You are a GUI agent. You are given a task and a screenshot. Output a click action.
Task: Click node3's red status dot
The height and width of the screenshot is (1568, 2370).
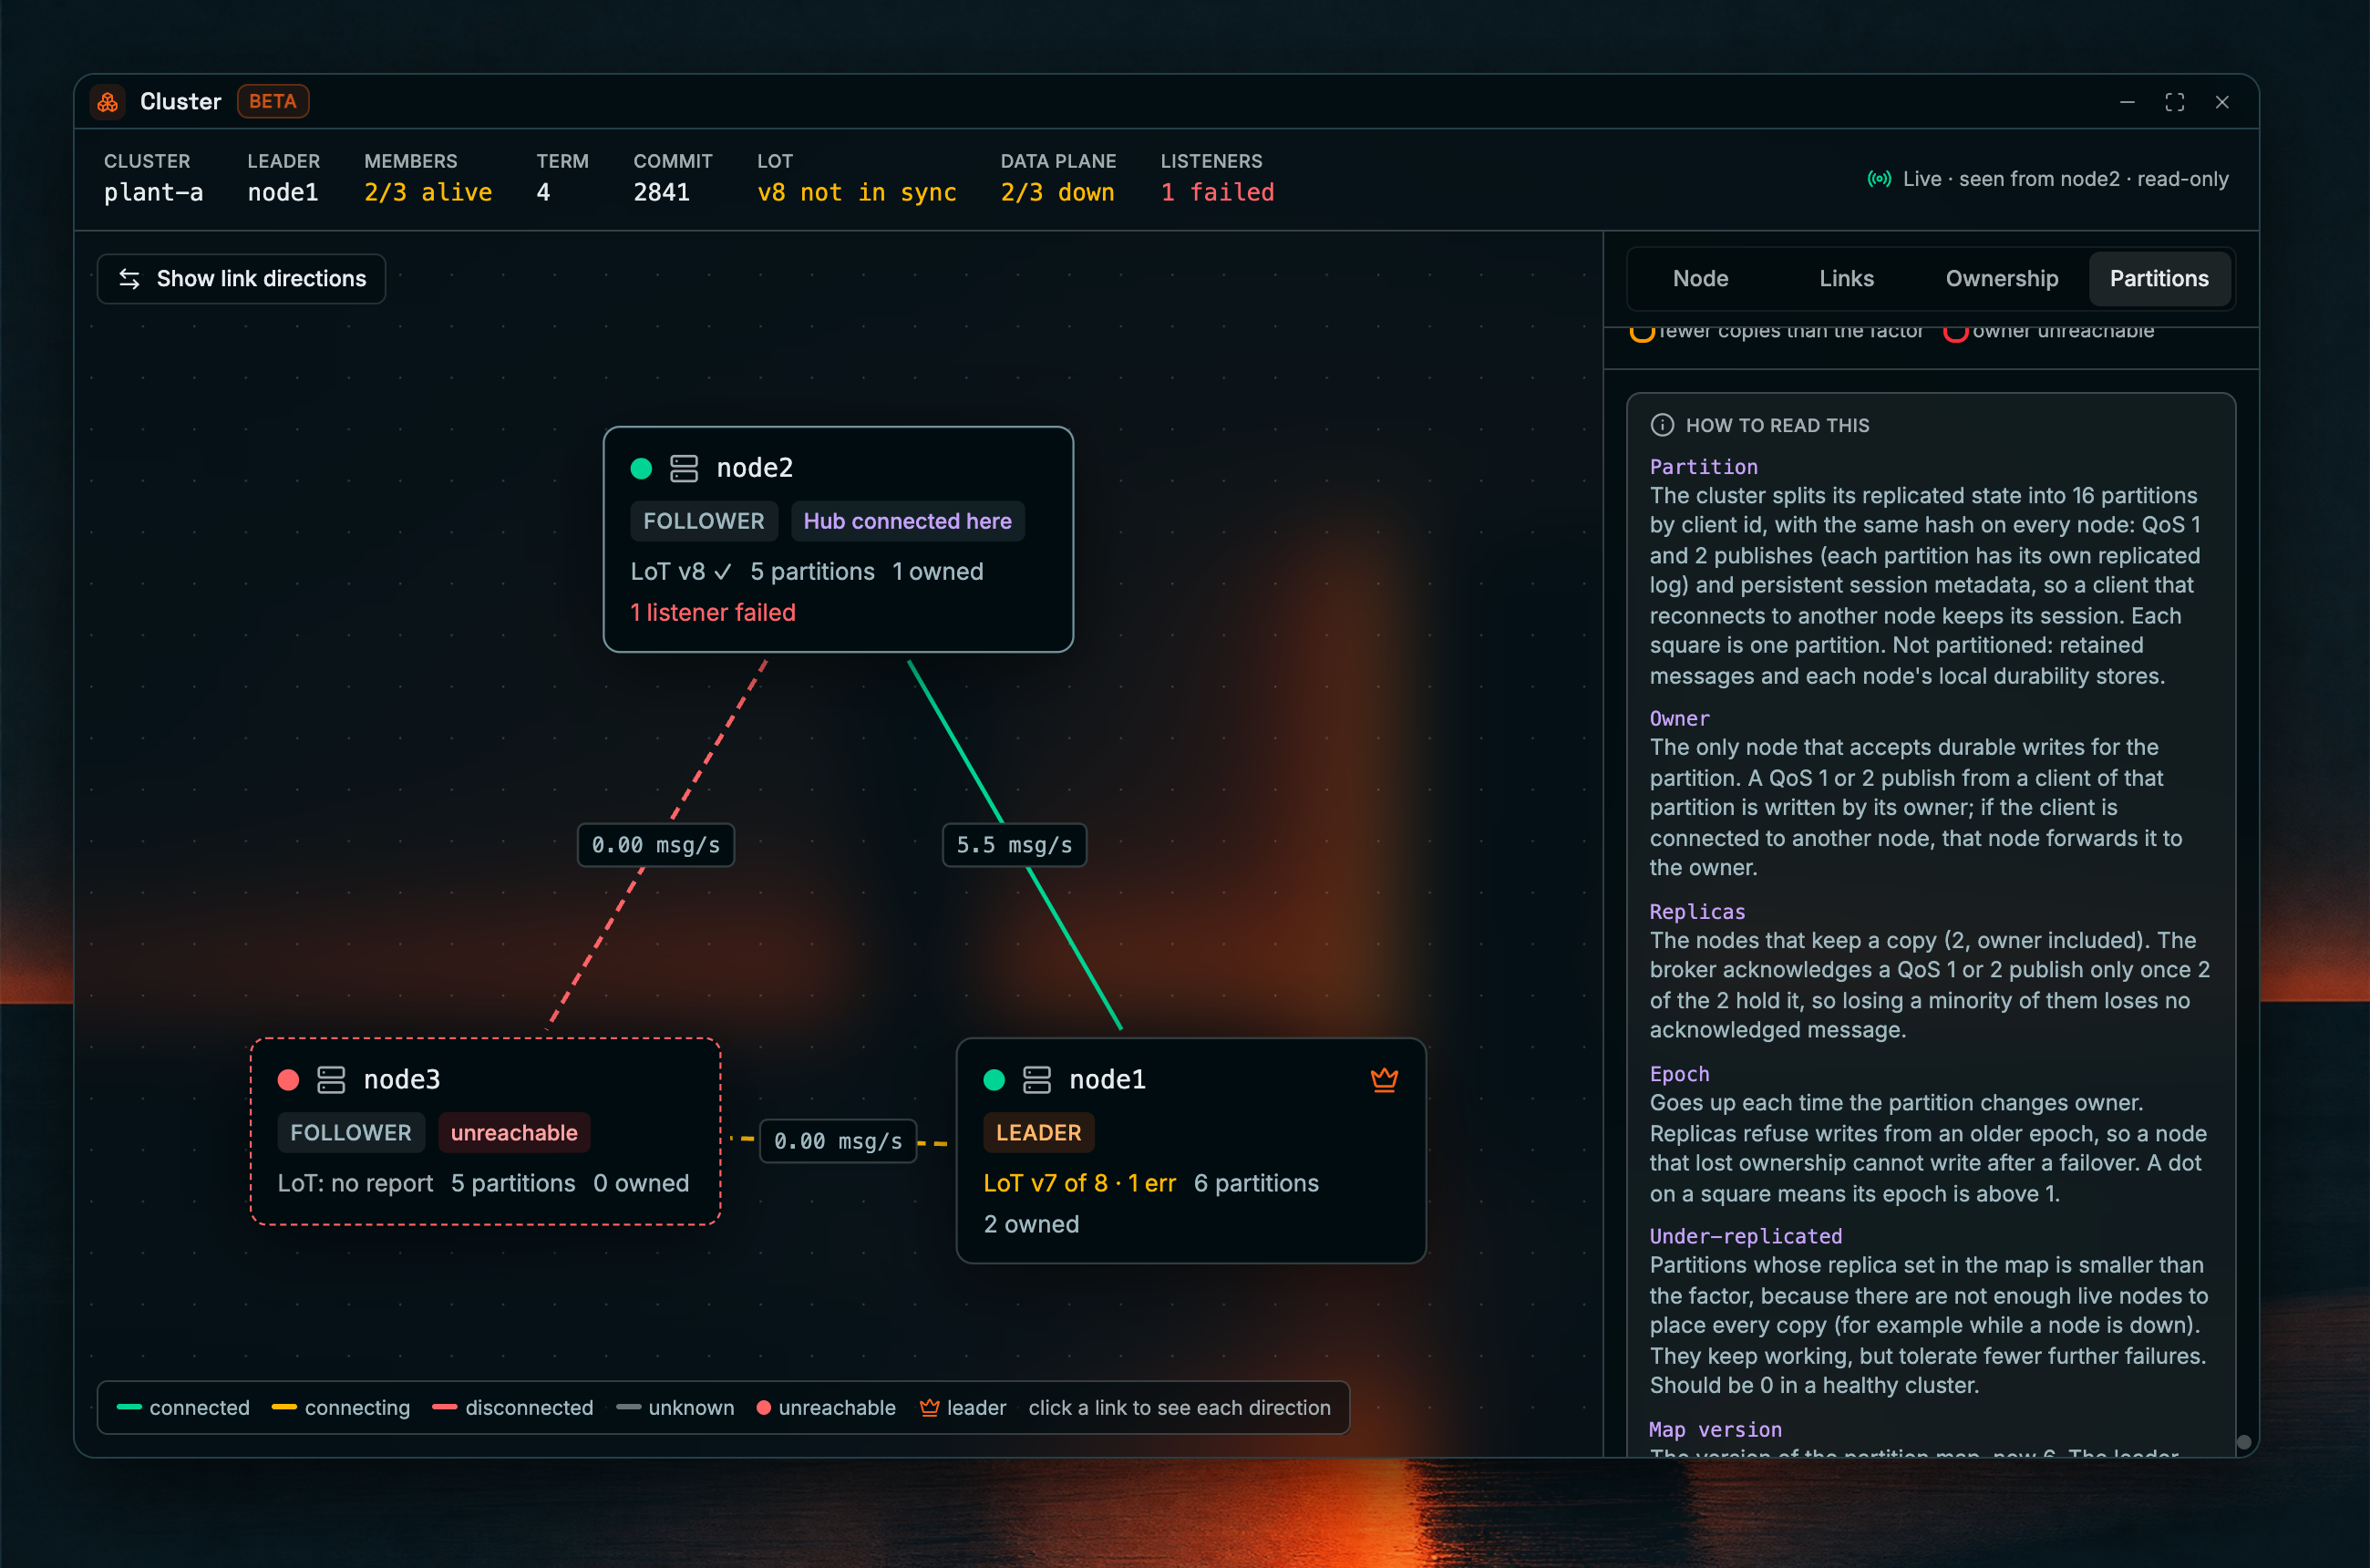pyautogui.click(x=288, y=1080)
